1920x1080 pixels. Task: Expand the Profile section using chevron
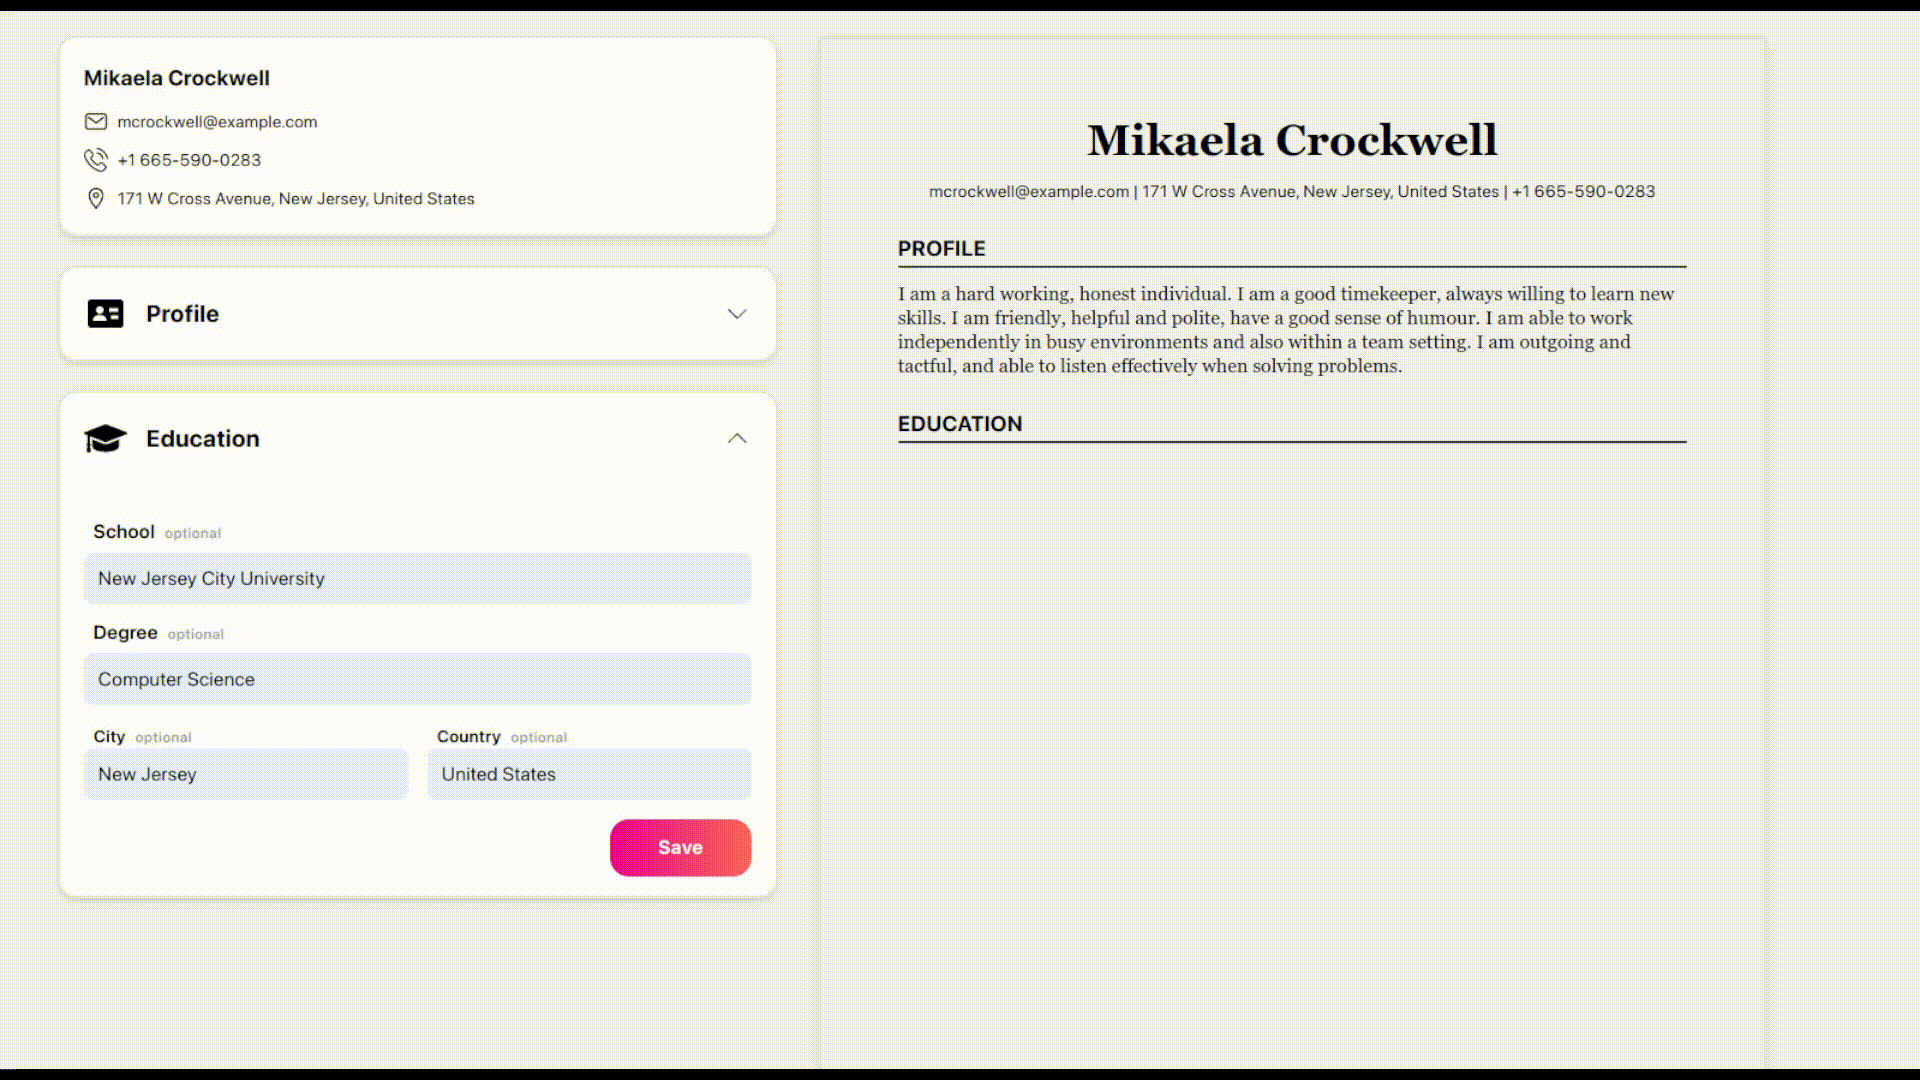tap(737, 314)
